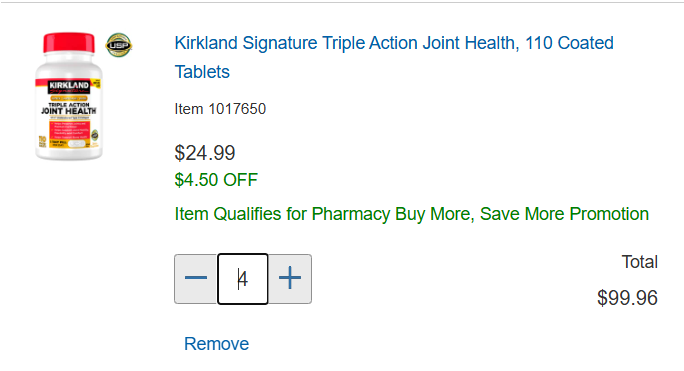The height and width of the screenshot is (371, 684).
Task: Click the quantity field showing 4
Action: [243, 278]
